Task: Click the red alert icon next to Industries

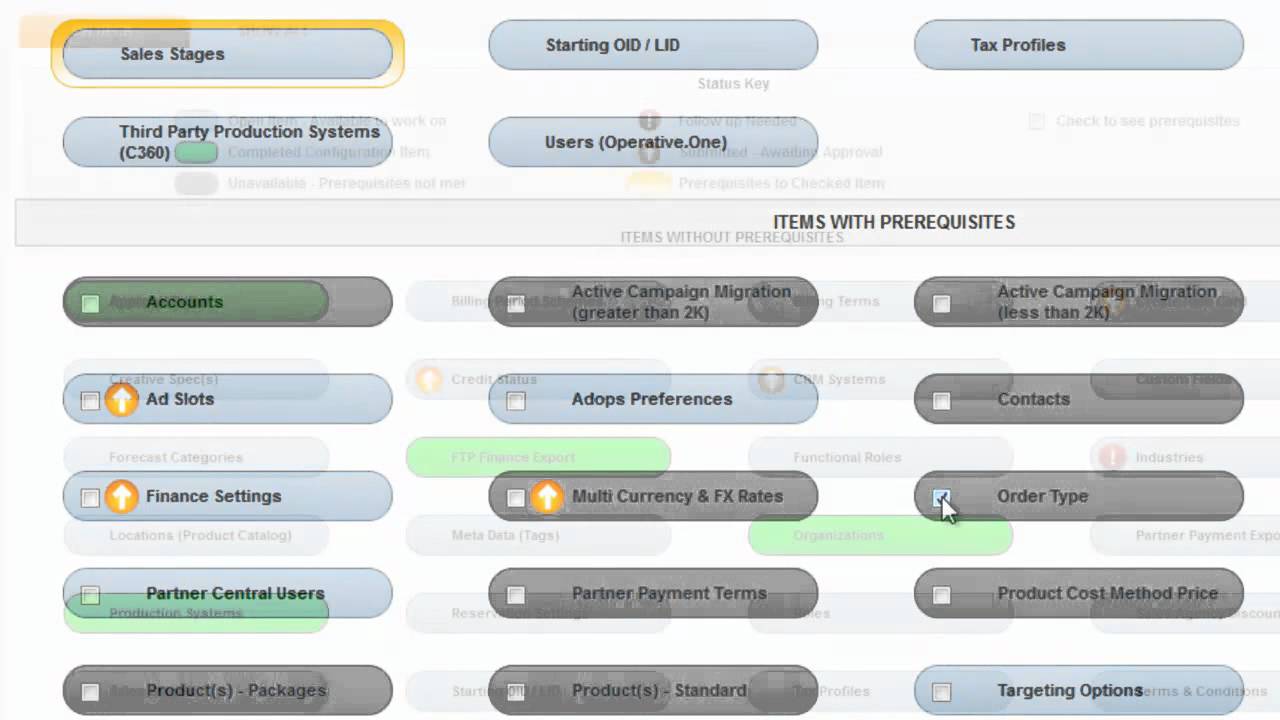Action: [1112, 458]
